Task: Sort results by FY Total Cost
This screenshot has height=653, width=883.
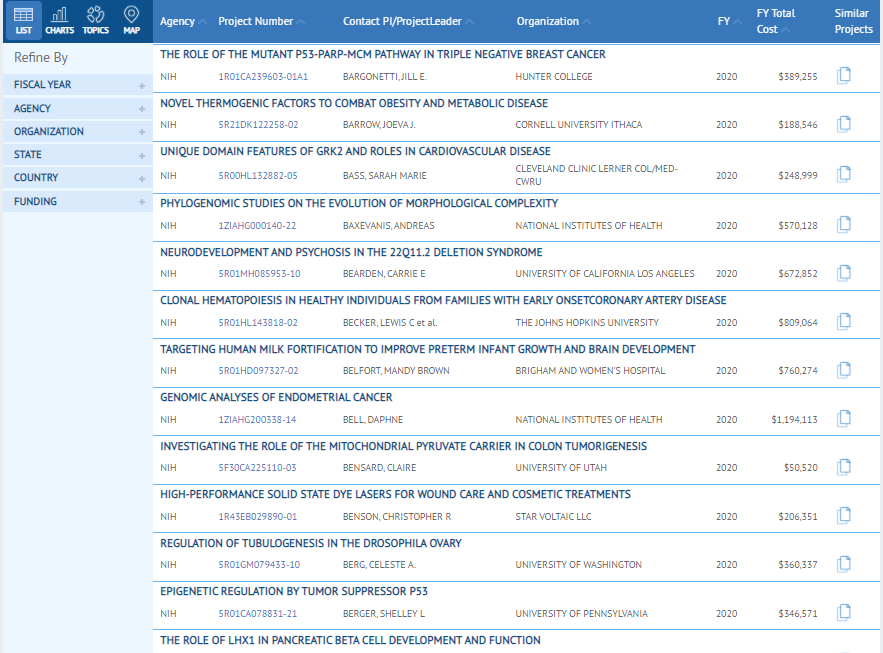Action: pos(776,21)
